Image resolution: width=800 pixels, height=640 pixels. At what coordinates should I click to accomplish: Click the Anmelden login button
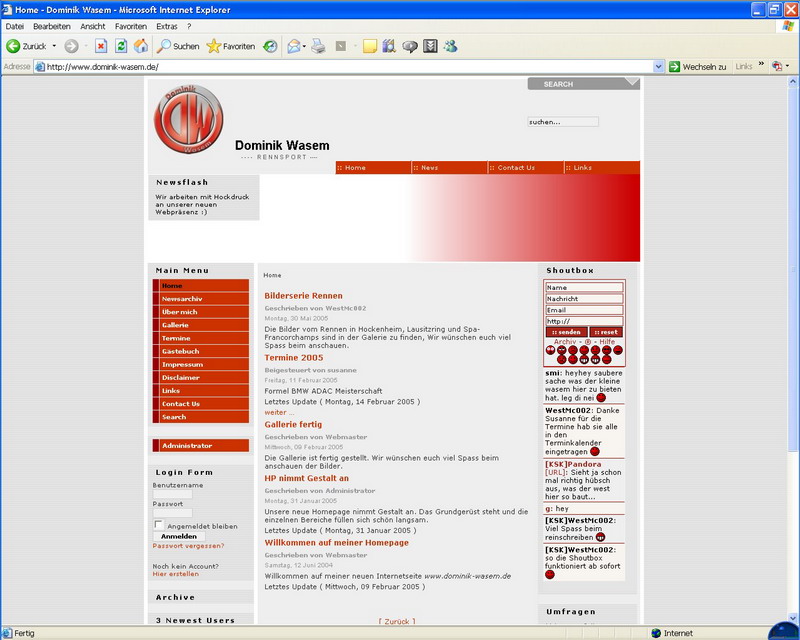pos(178,536)
